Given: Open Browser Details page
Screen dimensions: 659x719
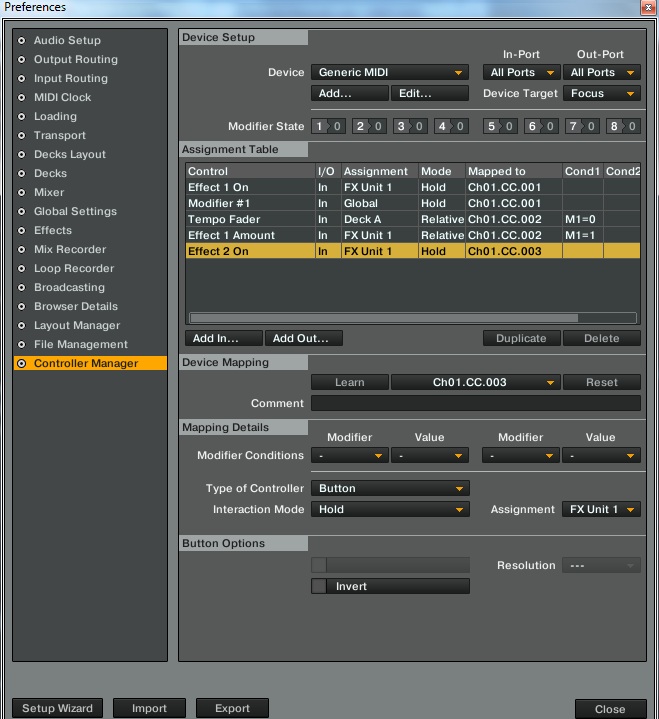Looking at the screenshot, I should click(76, 307).
